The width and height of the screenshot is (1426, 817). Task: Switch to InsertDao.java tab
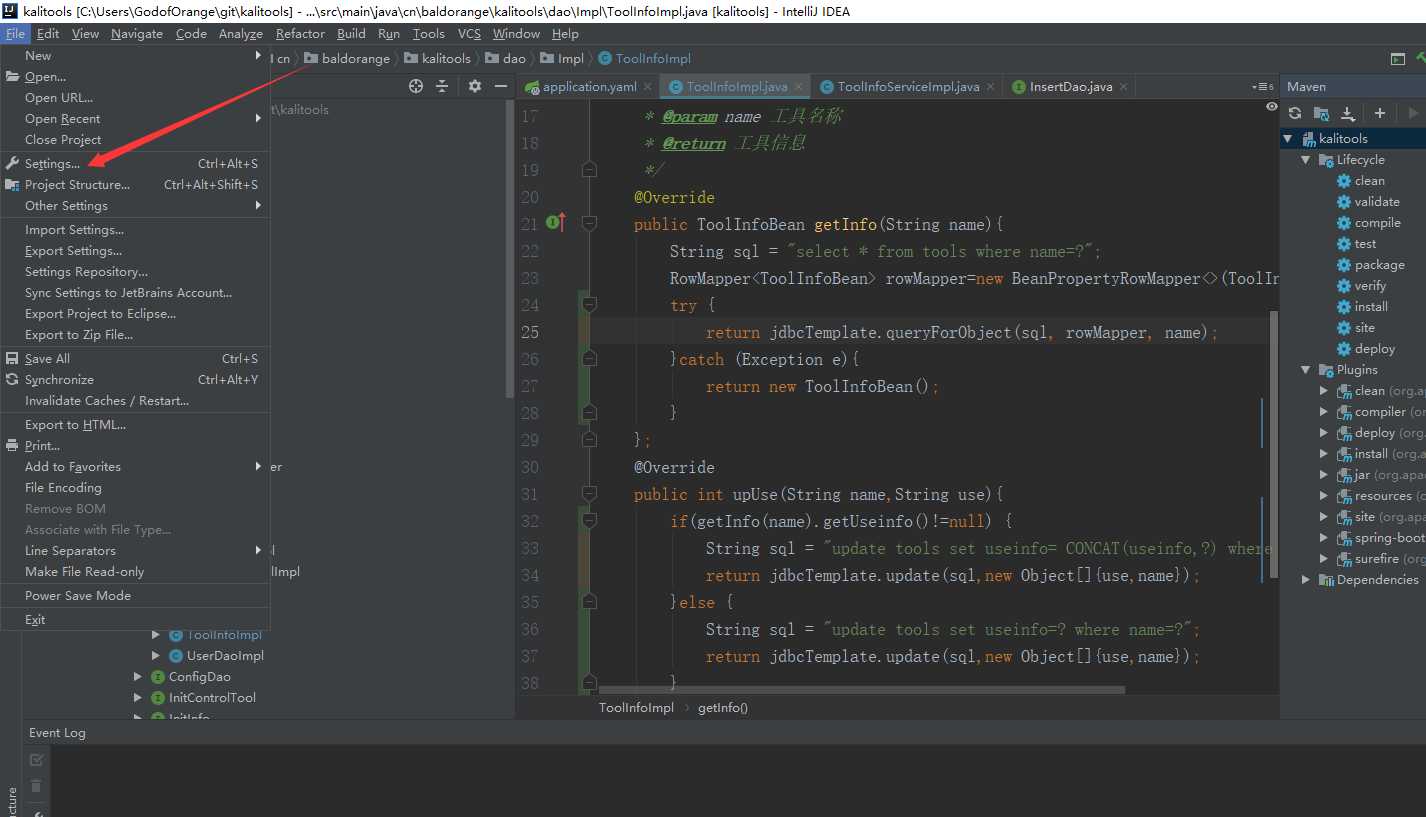pos(1071,87)
